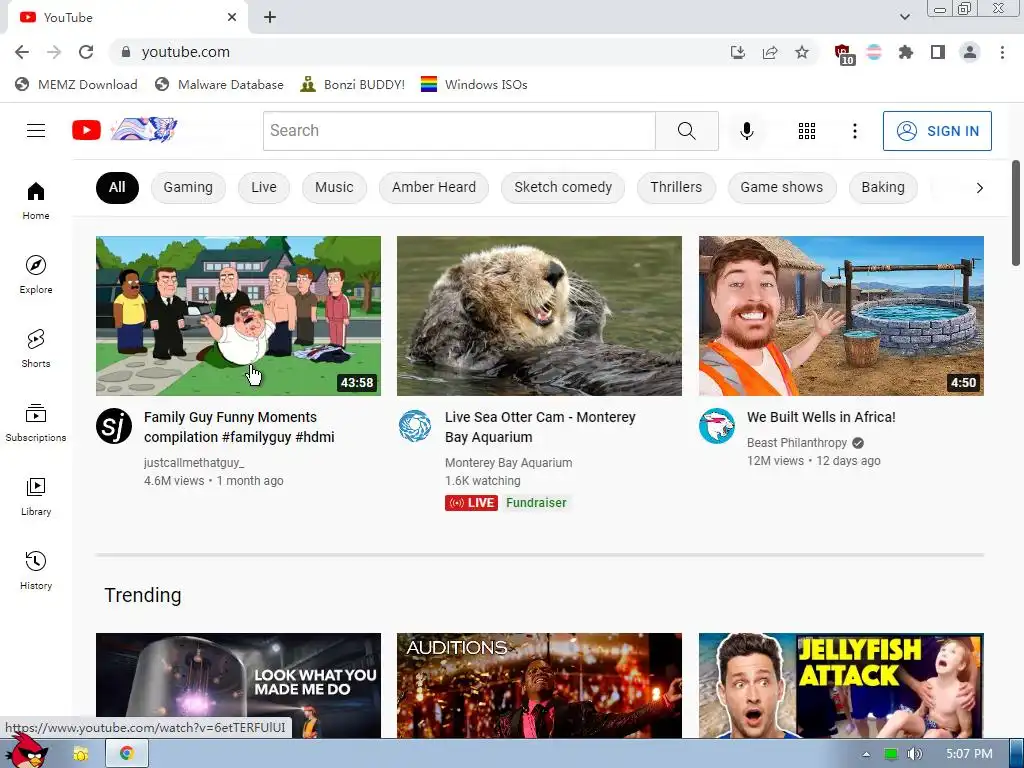Screen dimensions: 1024x768
Task: Open a new browser tab
Action: pos(270,17)
